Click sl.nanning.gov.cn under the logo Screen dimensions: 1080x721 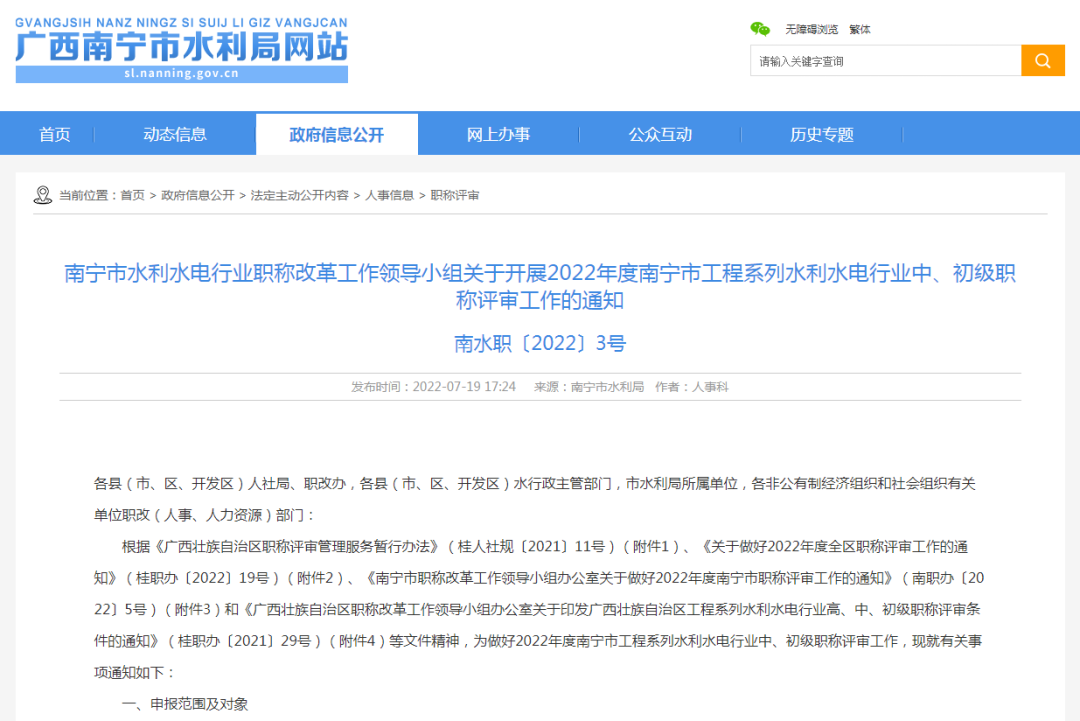(x=182, y=73)
